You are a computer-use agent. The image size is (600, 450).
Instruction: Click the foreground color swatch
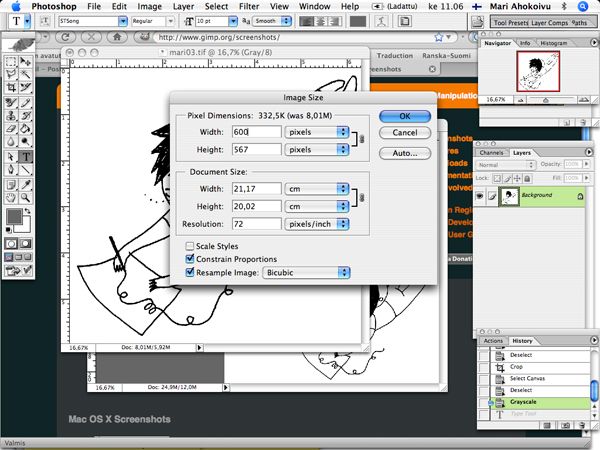[14, 217]
